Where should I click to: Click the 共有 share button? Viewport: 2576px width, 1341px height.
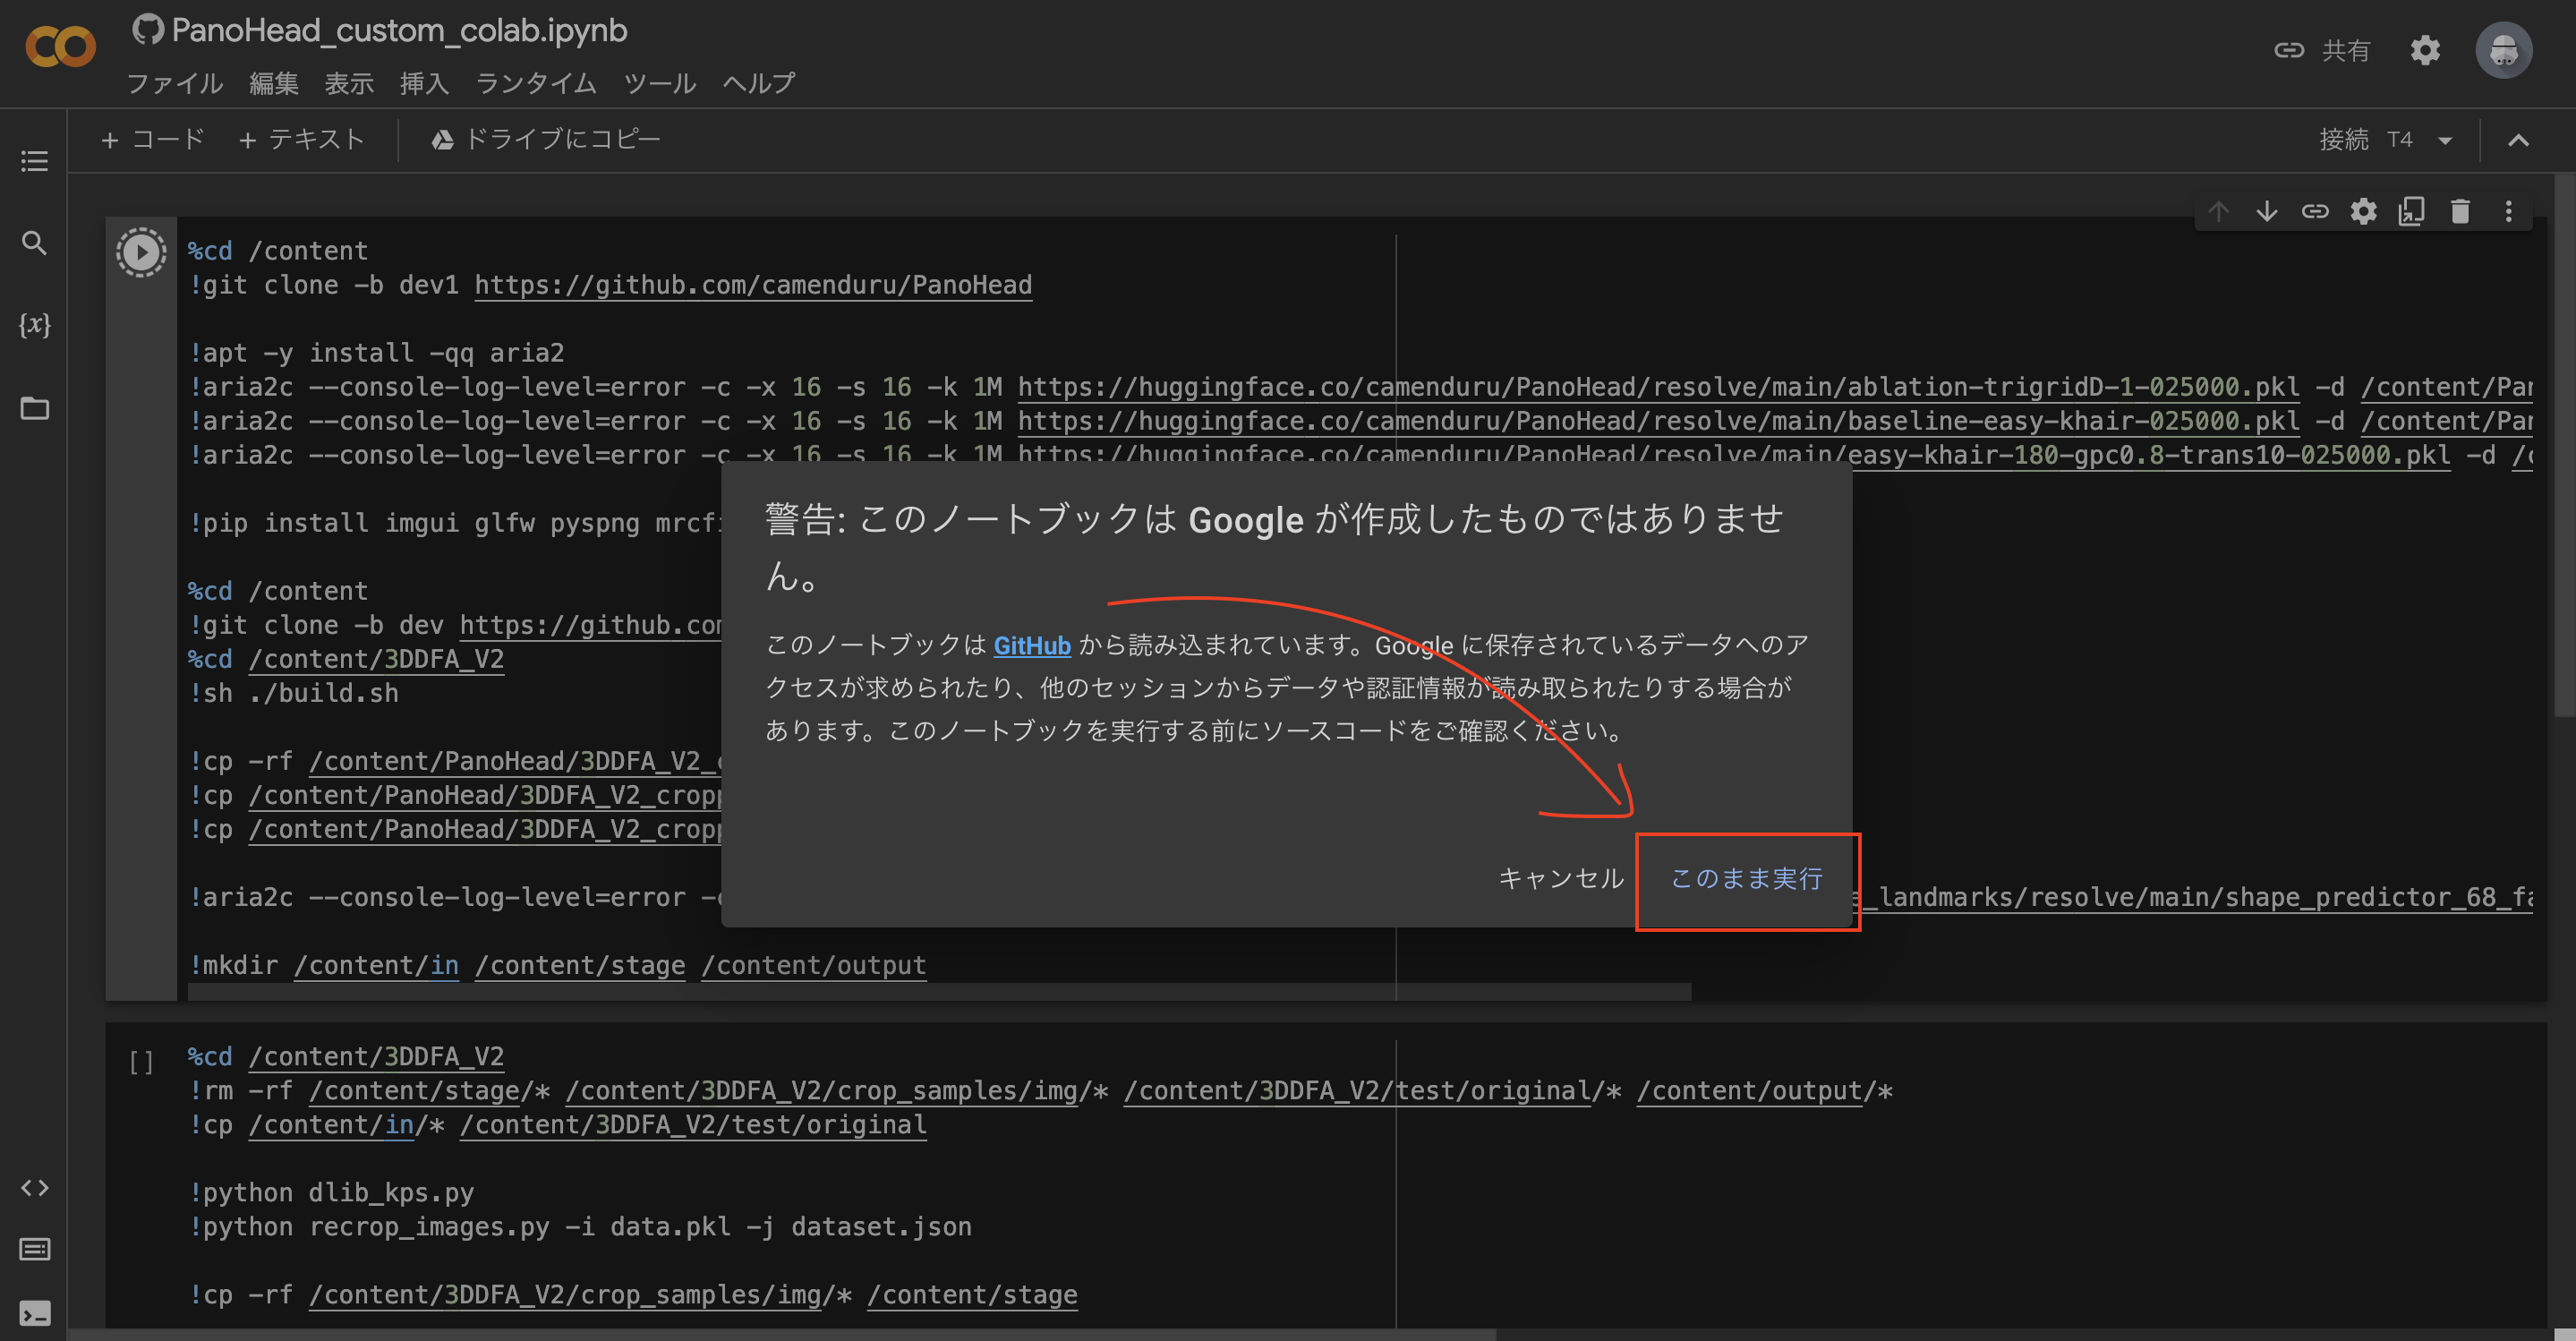2322,50
